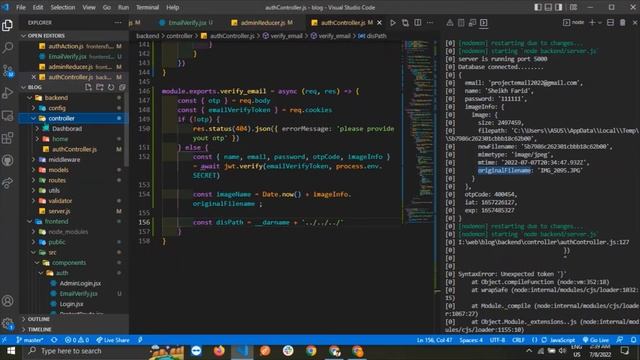This screenshot has width=640, height=360.
Task: Click master branch in status bar
Action: pos(29,340)
